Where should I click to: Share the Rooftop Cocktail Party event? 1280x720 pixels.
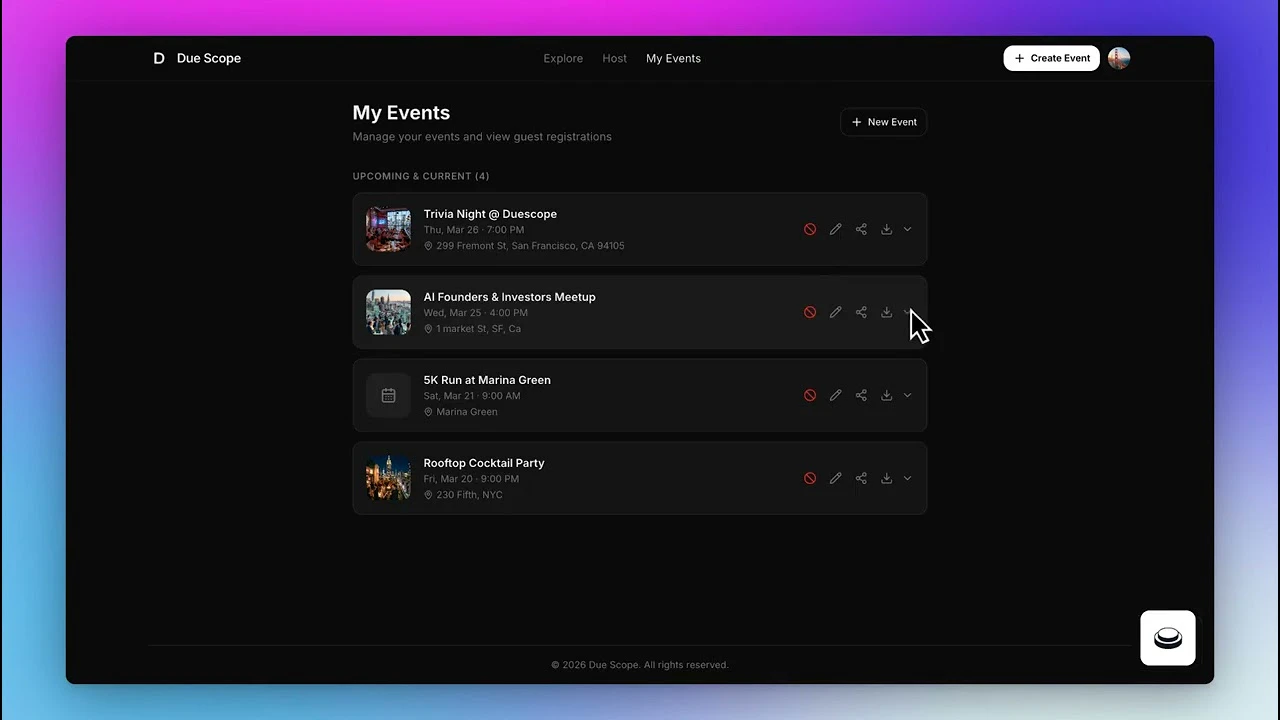861,478
